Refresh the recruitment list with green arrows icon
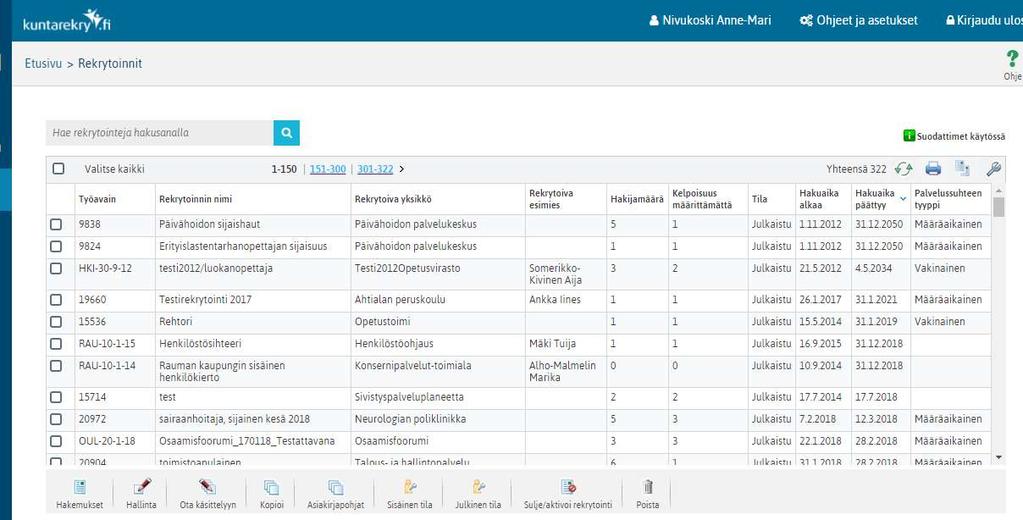 (904, 169)
